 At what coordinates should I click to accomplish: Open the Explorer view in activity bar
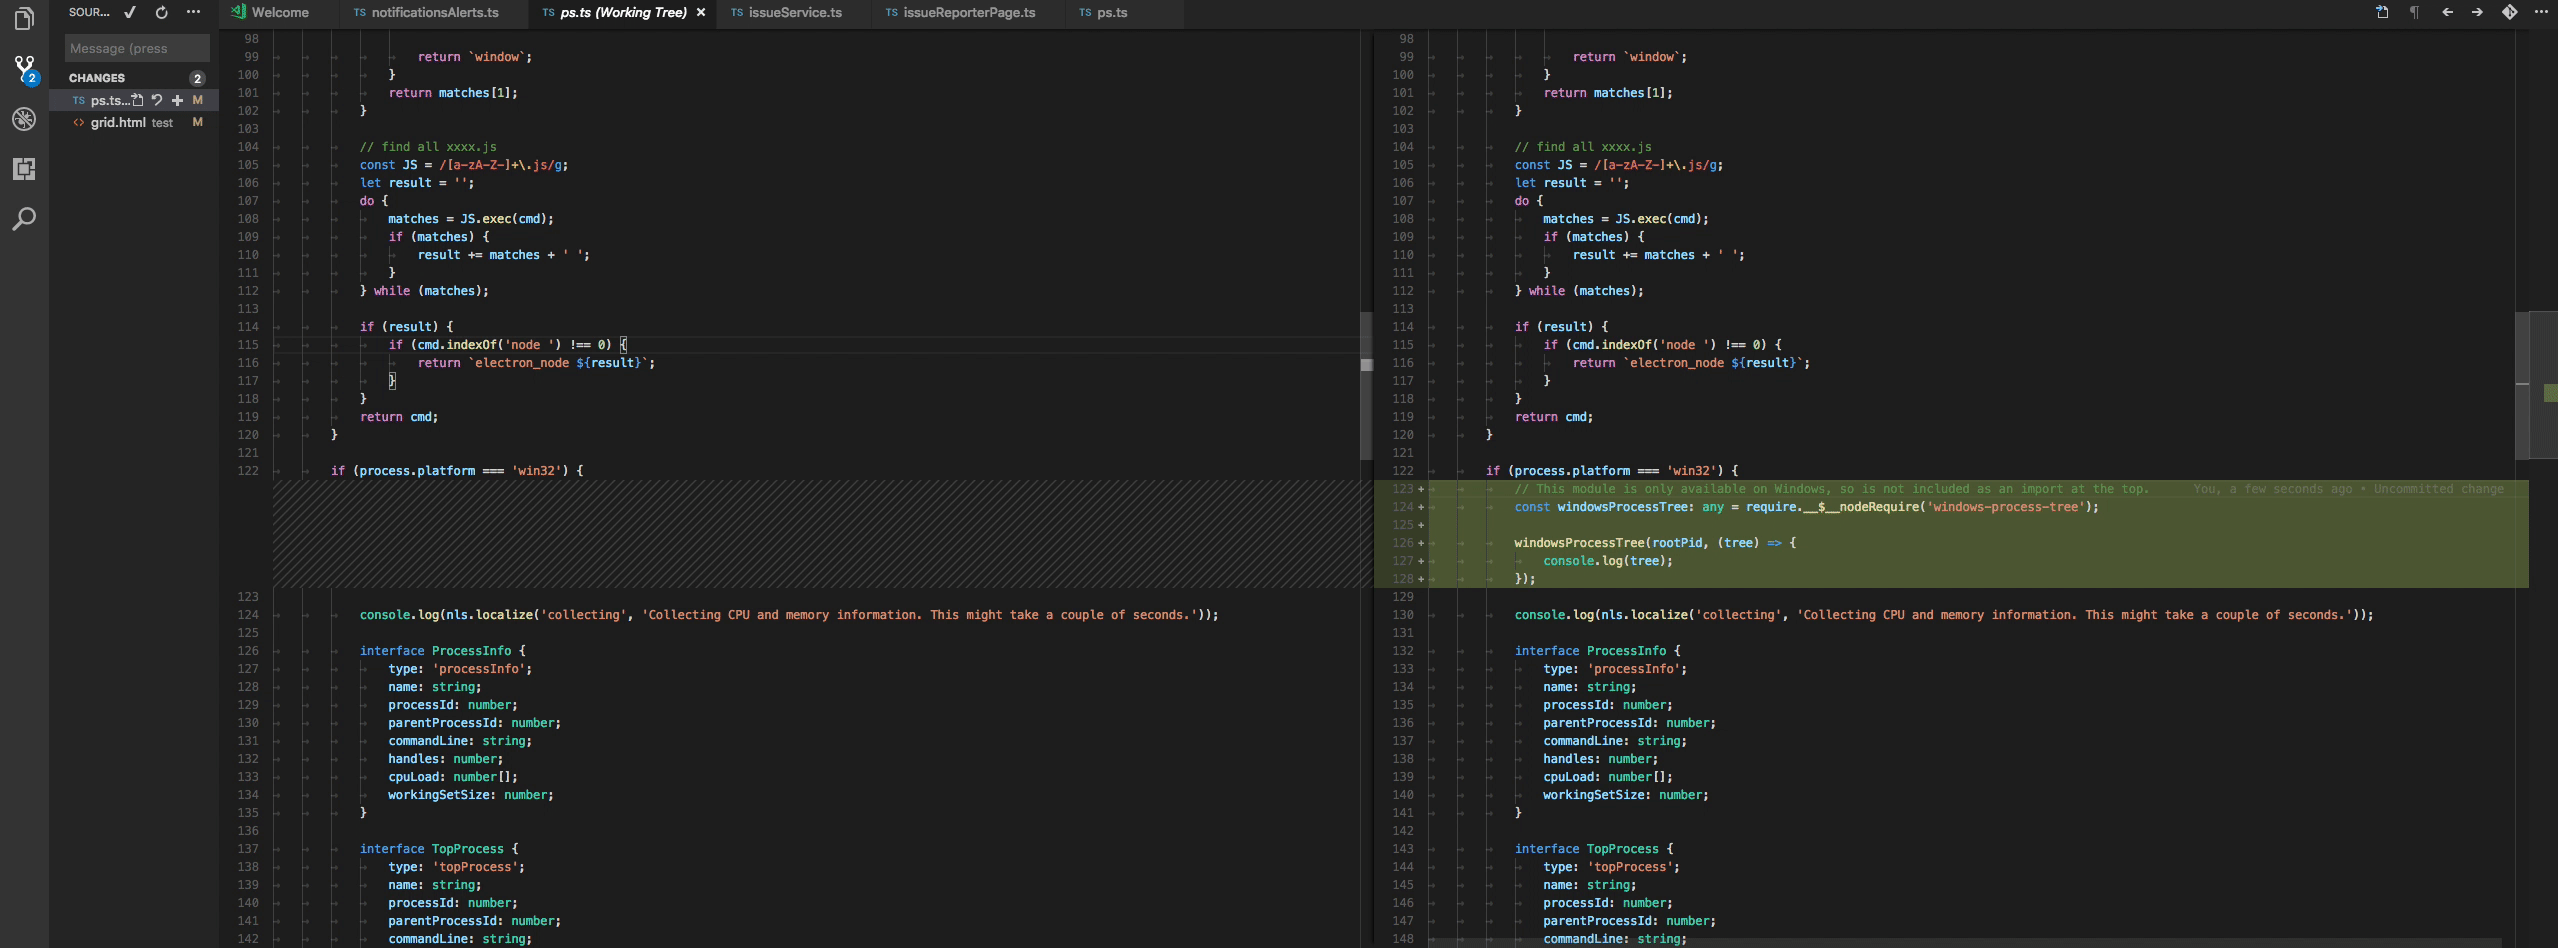point(24,19)
